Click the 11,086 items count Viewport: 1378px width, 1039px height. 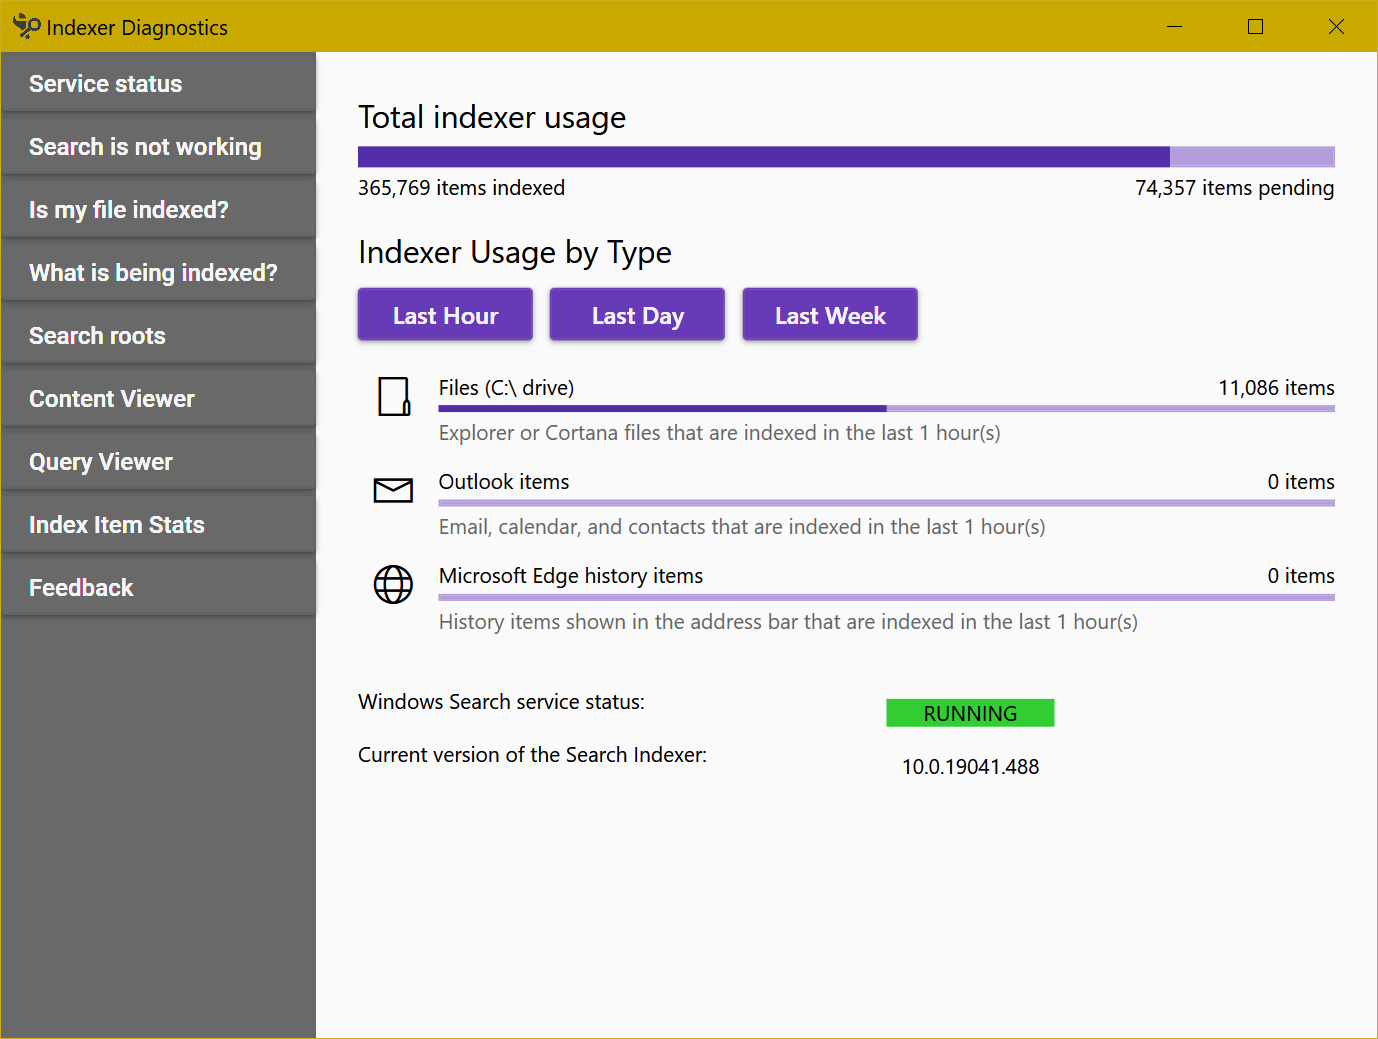coord(1276,388)
